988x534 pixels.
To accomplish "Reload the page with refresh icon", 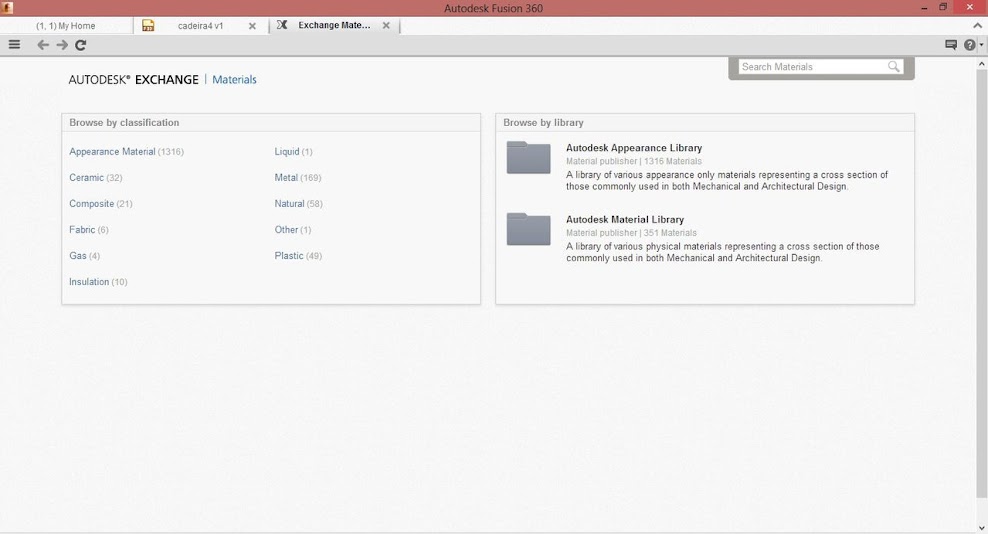I will click(x=81, y=45).
